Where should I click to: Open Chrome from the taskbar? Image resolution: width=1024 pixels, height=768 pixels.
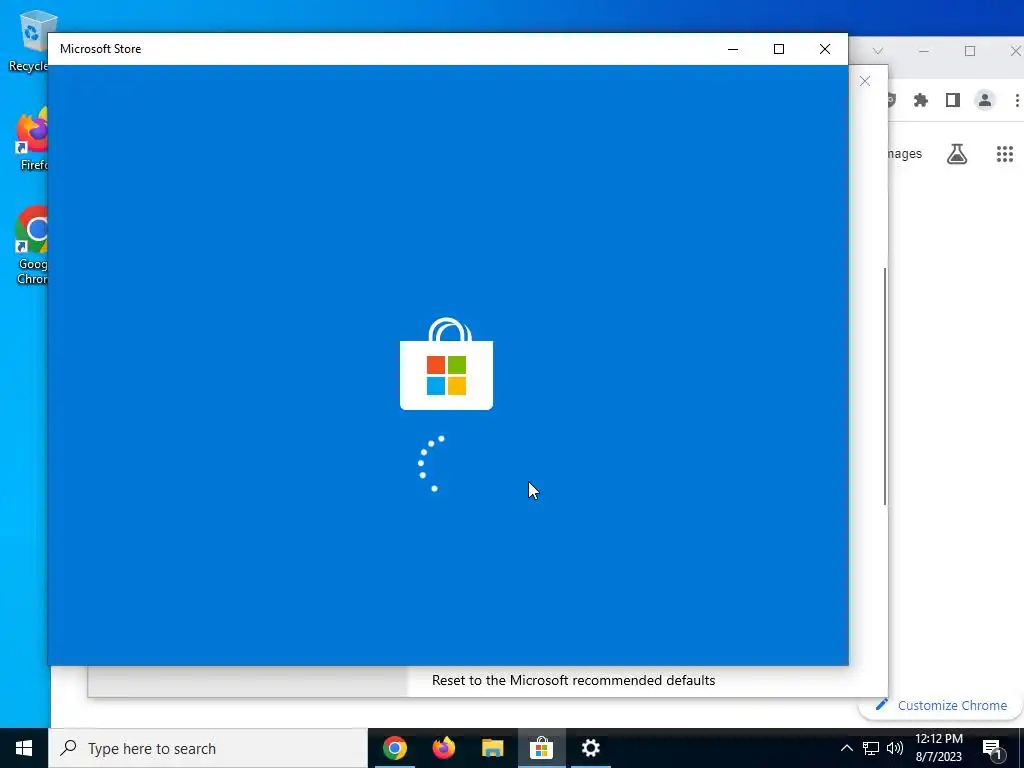[x=394, y=748]
